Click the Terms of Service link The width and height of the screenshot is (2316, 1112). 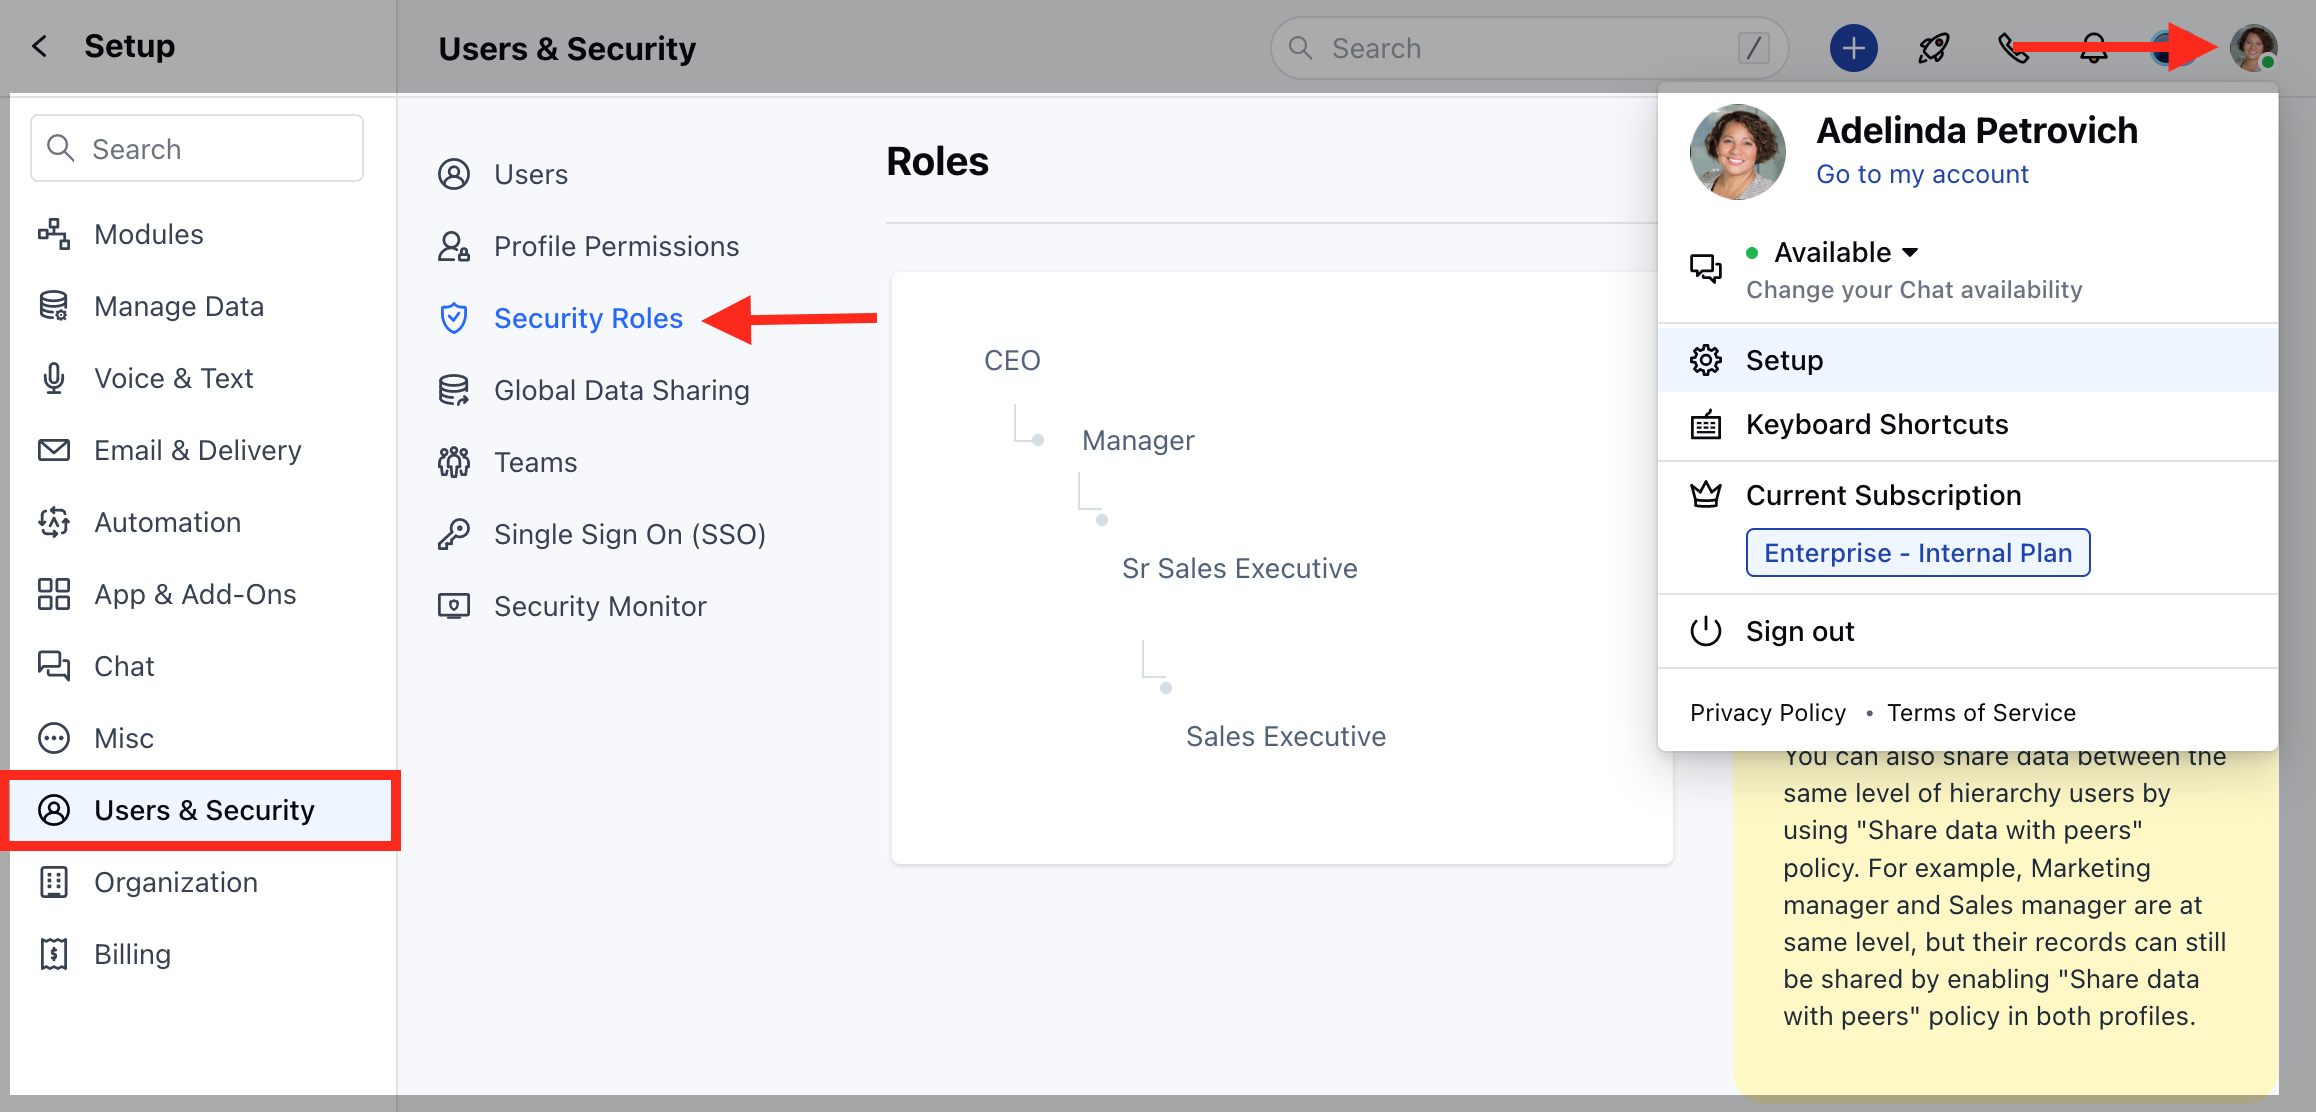point(1981,713)
